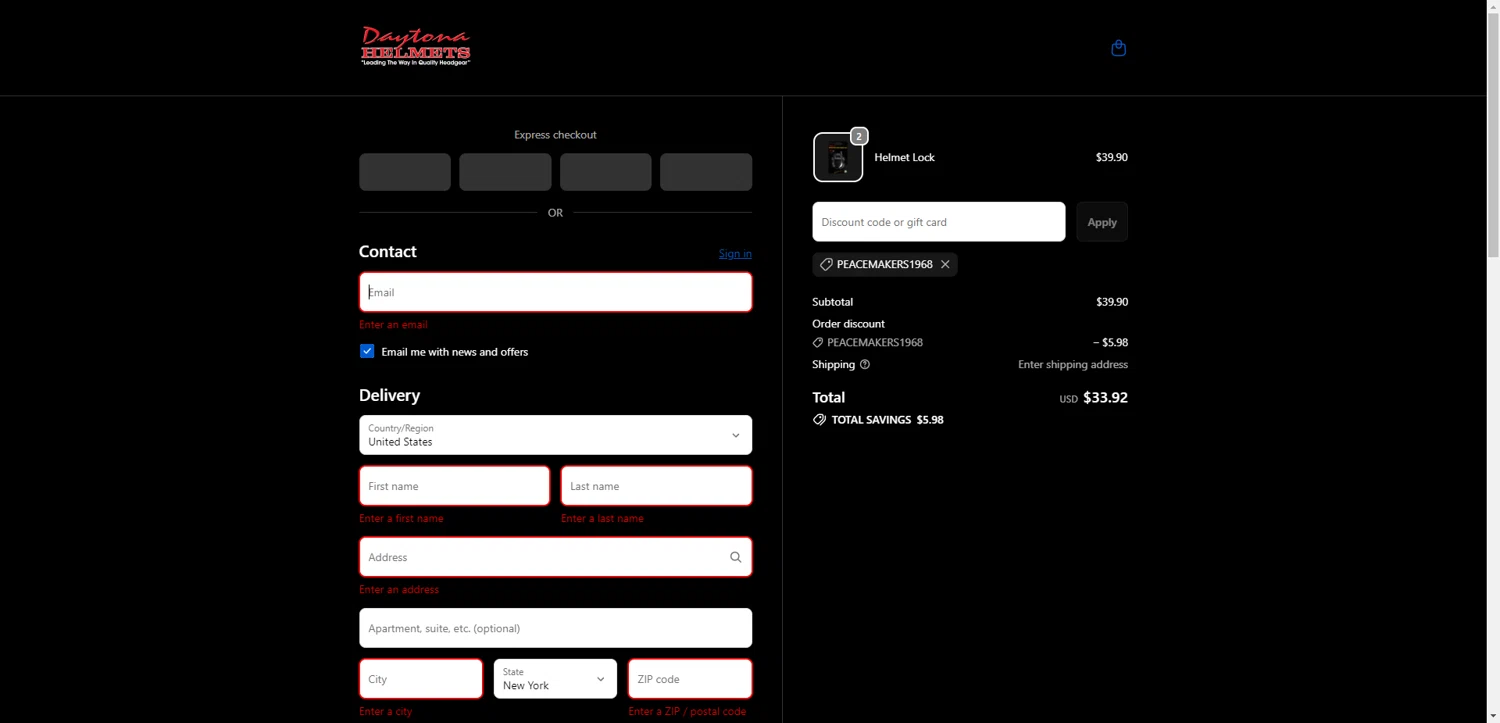Viewport: 1500px width, 723px height.
Task: Click the third express checkout button
Action: click(x=606, y=172)
